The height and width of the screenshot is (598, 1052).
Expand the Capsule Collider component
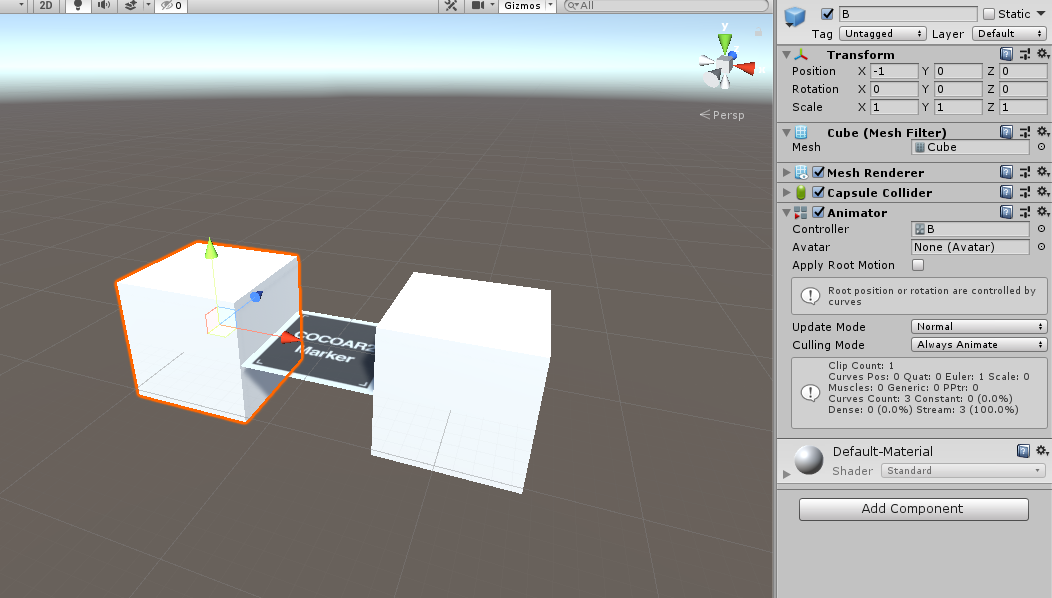786,193
